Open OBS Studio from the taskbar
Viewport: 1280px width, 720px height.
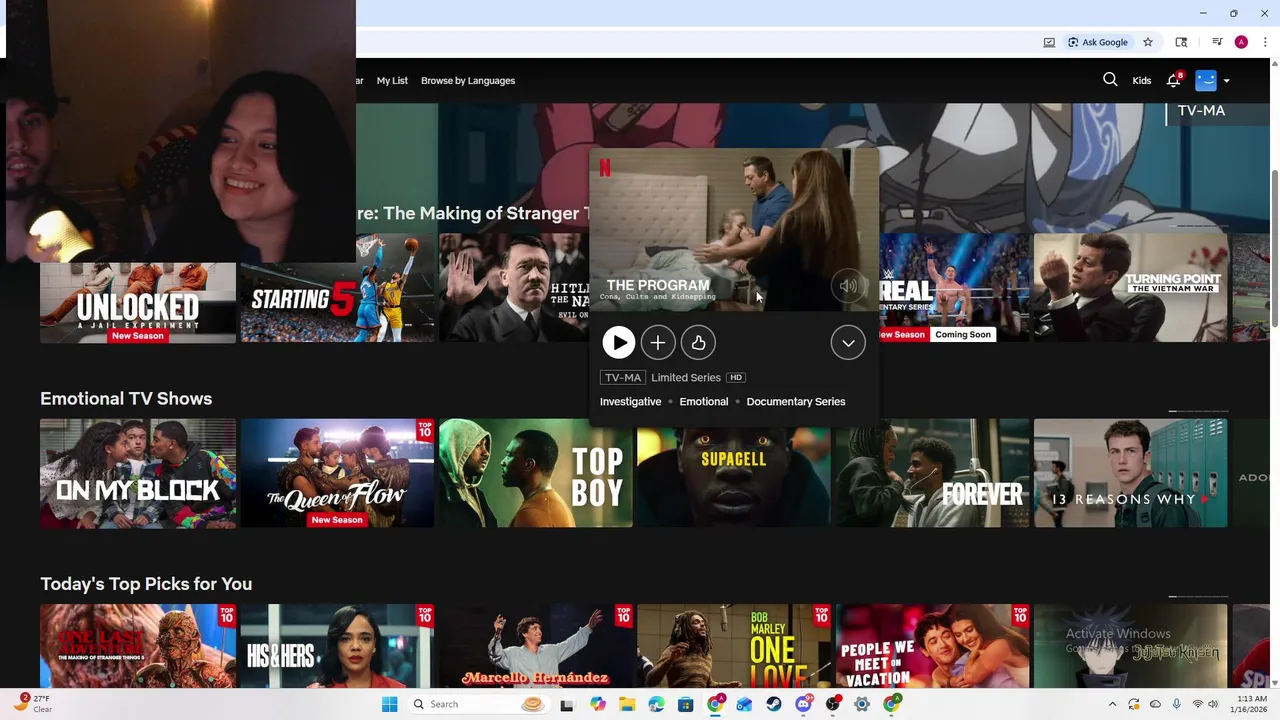click(832, 704)
